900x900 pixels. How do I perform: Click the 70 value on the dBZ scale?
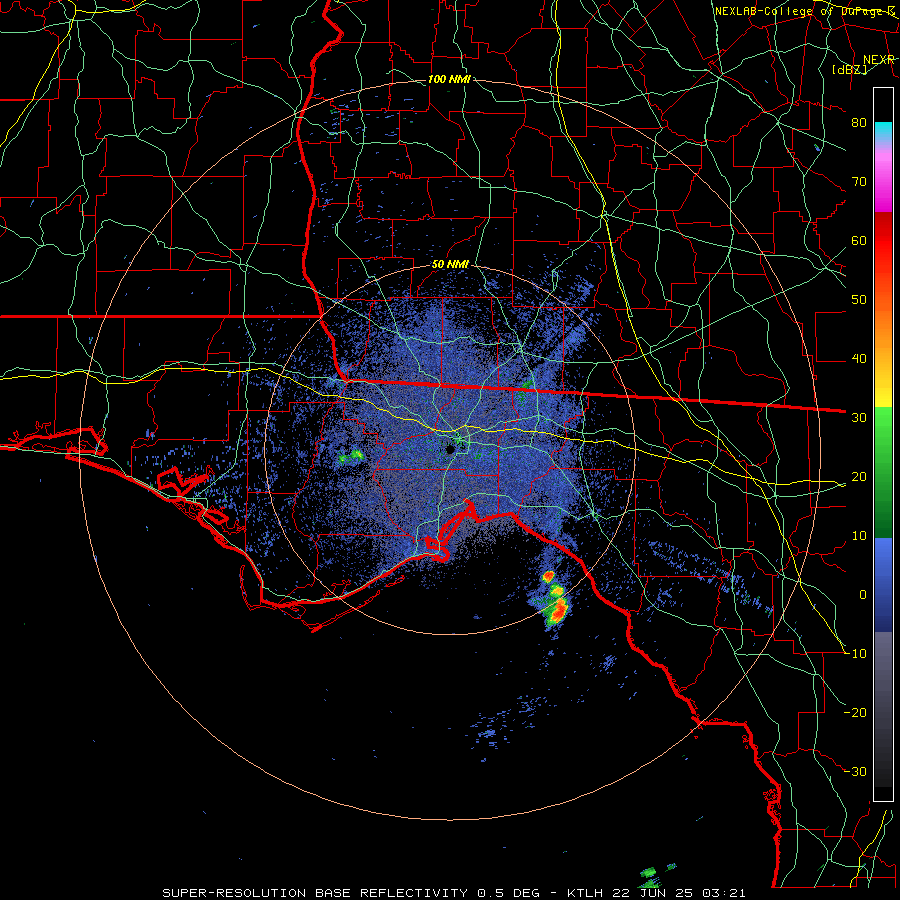(859, 182)
